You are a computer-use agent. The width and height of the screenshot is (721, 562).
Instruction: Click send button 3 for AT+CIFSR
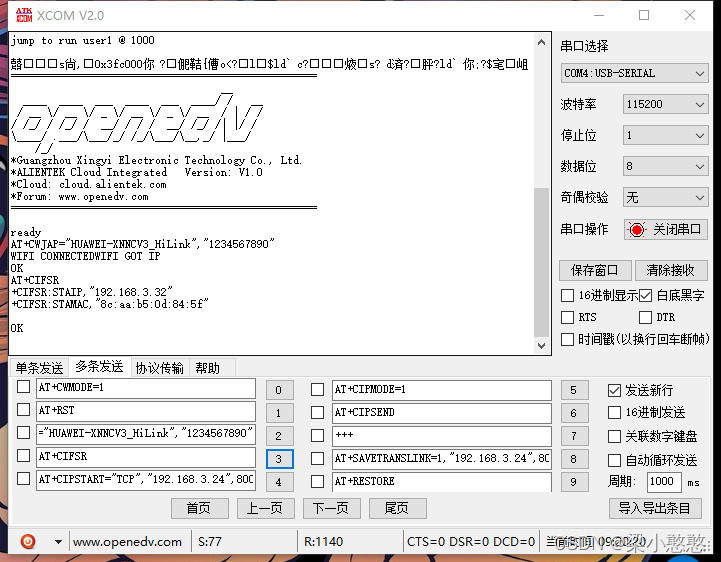coord(279,459)
